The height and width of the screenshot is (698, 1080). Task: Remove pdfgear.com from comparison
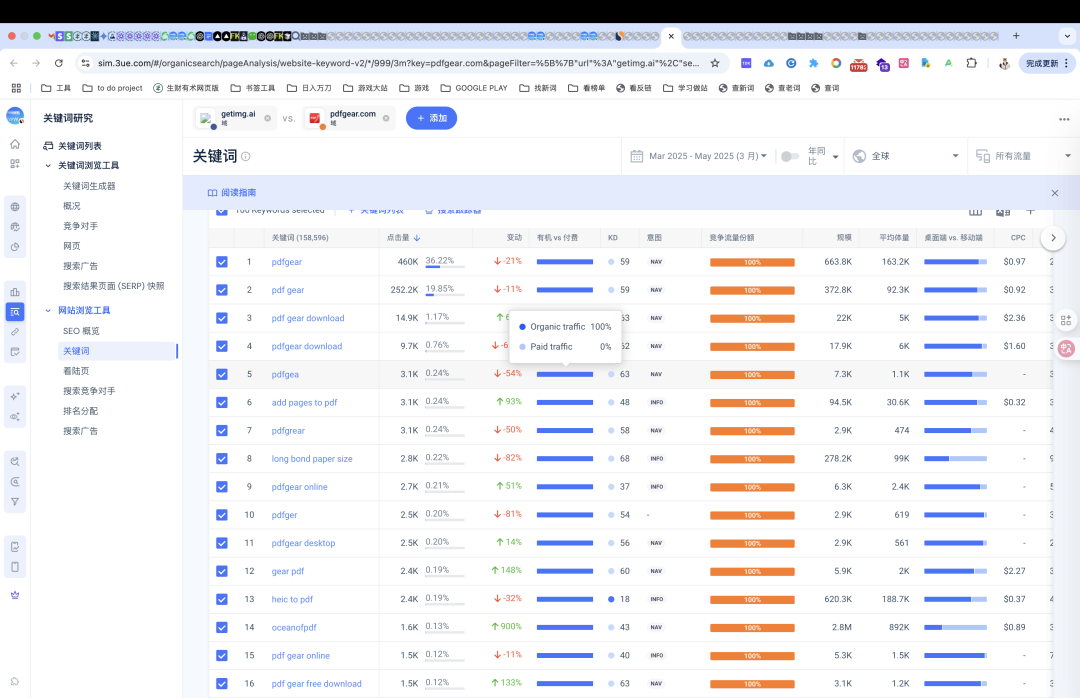(386, 119)
